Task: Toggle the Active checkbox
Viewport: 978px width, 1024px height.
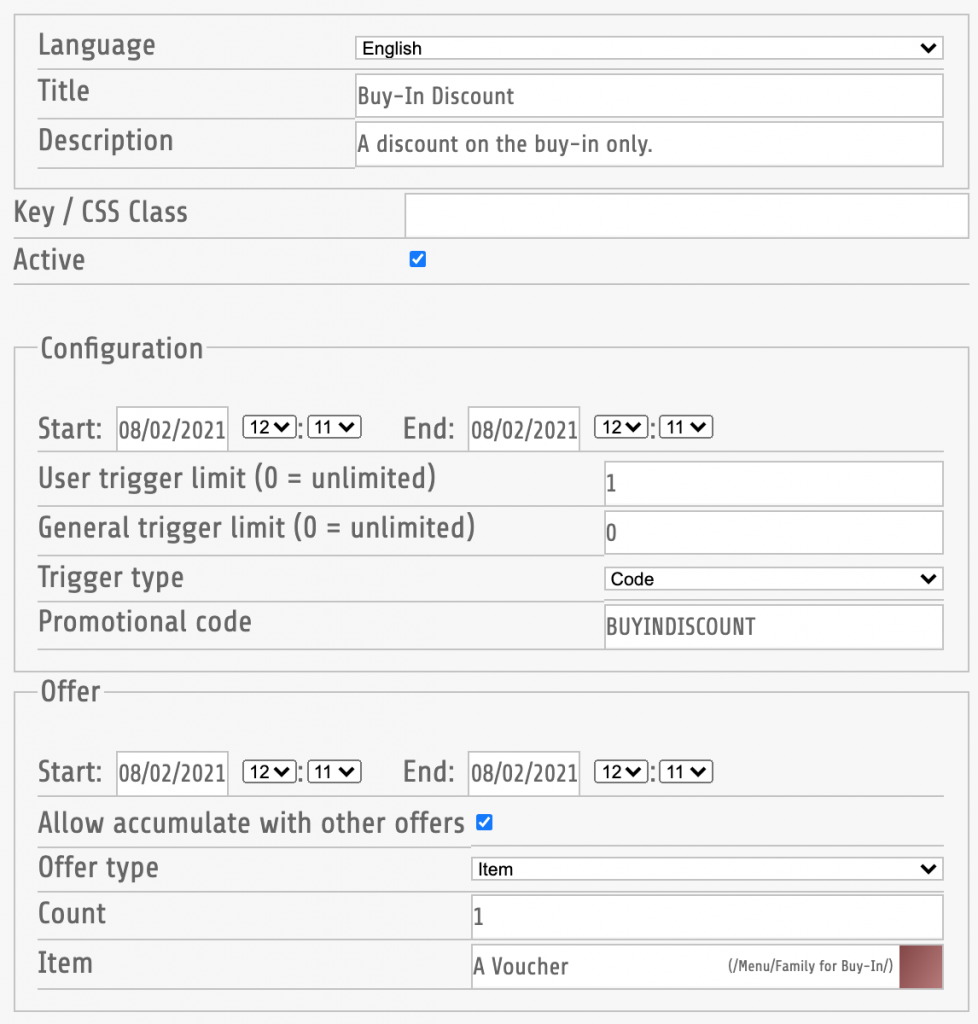Action: [418, 259]
